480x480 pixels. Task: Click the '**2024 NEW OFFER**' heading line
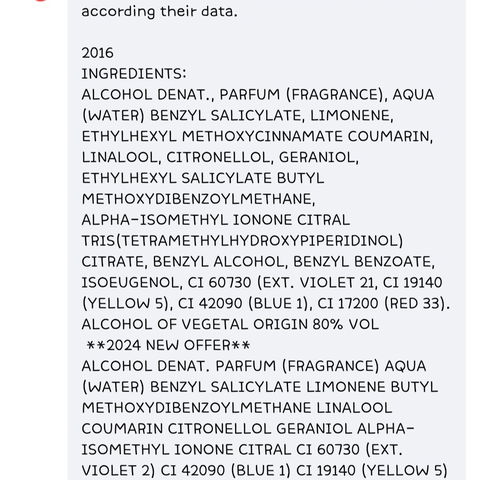(168, 345)
